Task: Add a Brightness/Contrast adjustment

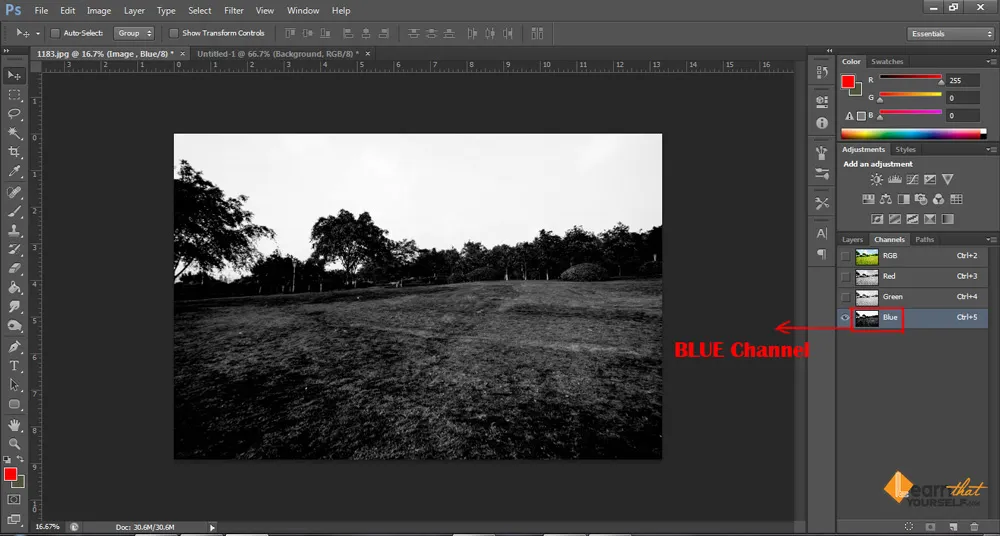Action: pos(877,180)
